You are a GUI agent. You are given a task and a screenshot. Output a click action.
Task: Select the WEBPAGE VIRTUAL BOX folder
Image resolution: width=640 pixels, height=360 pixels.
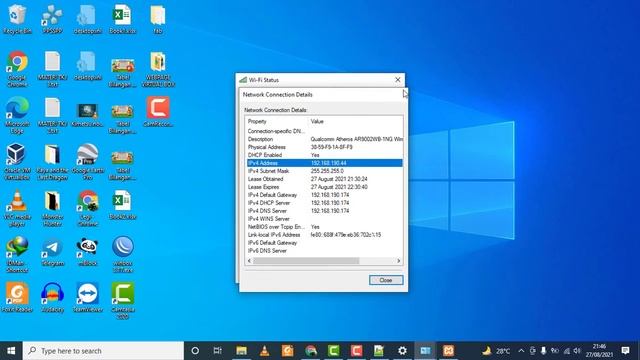(x=158, y=69)
